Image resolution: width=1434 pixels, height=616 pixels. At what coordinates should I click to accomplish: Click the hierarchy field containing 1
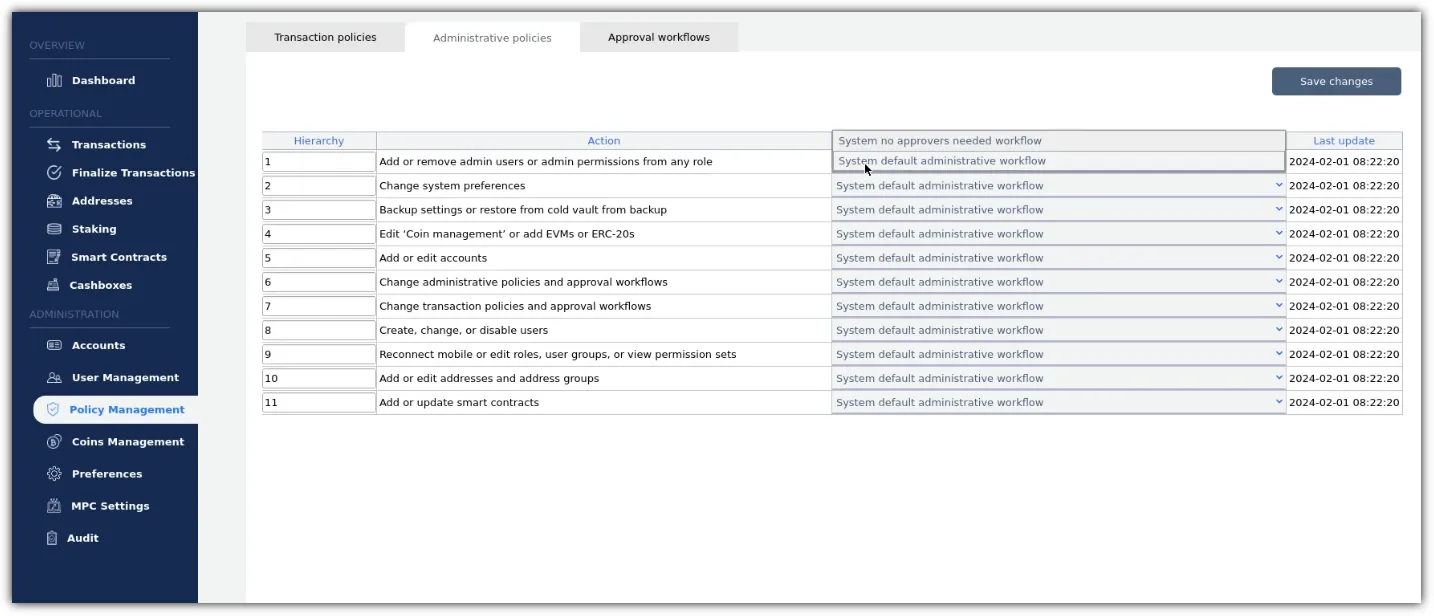tap(319, 162)
